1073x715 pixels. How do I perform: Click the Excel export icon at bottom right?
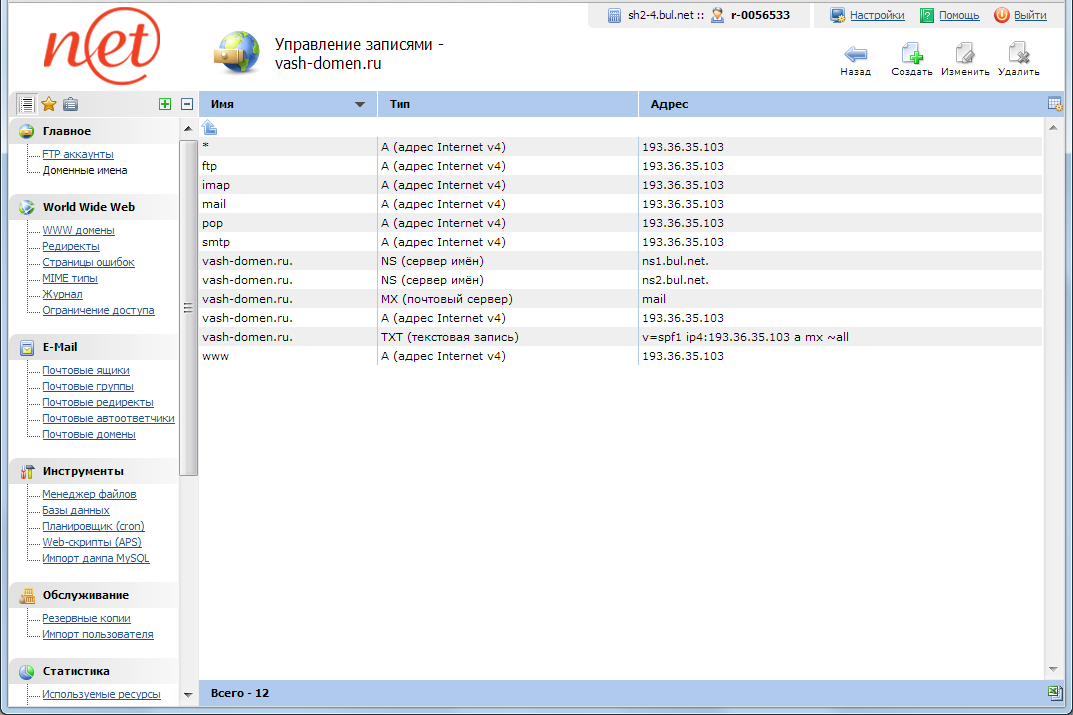click(1054, 692)
